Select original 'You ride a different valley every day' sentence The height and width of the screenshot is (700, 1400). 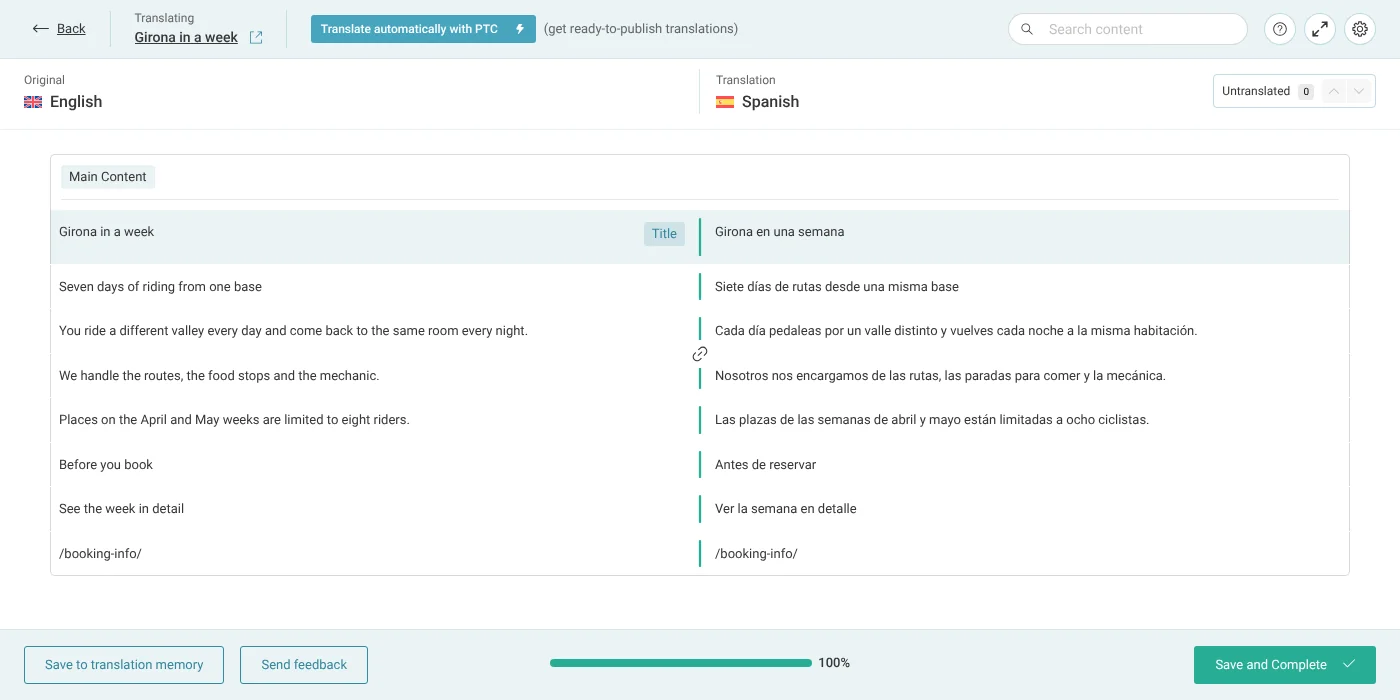pos(293,331)
